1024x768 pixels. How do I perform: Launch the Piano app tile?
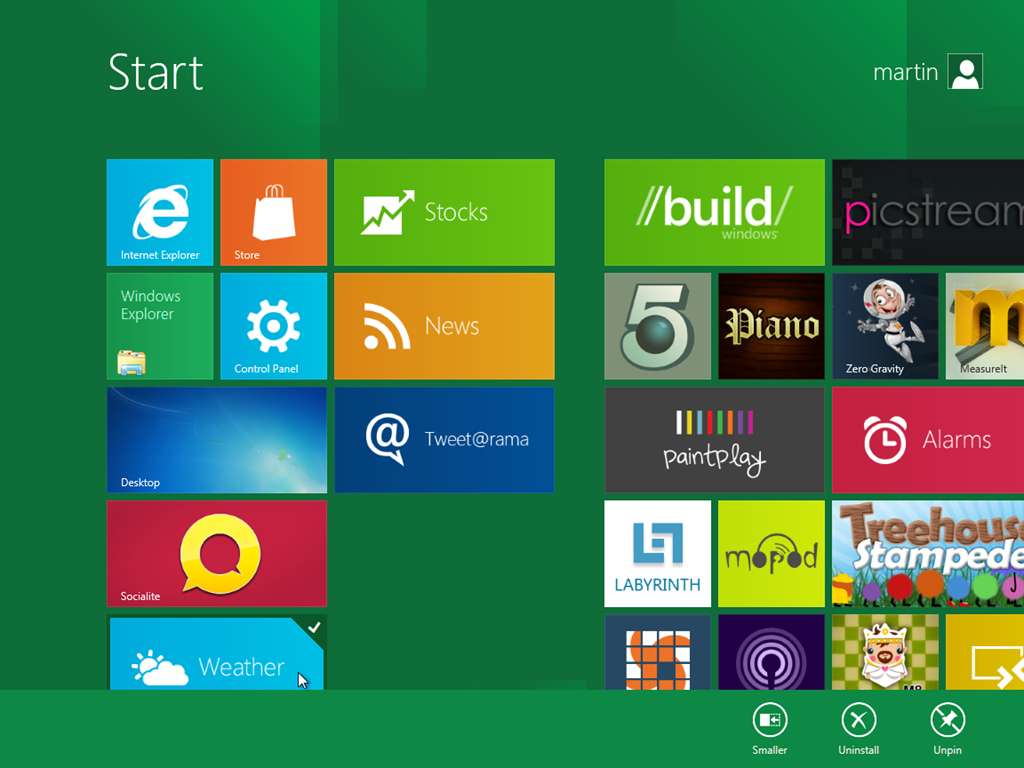pos(771,326)
